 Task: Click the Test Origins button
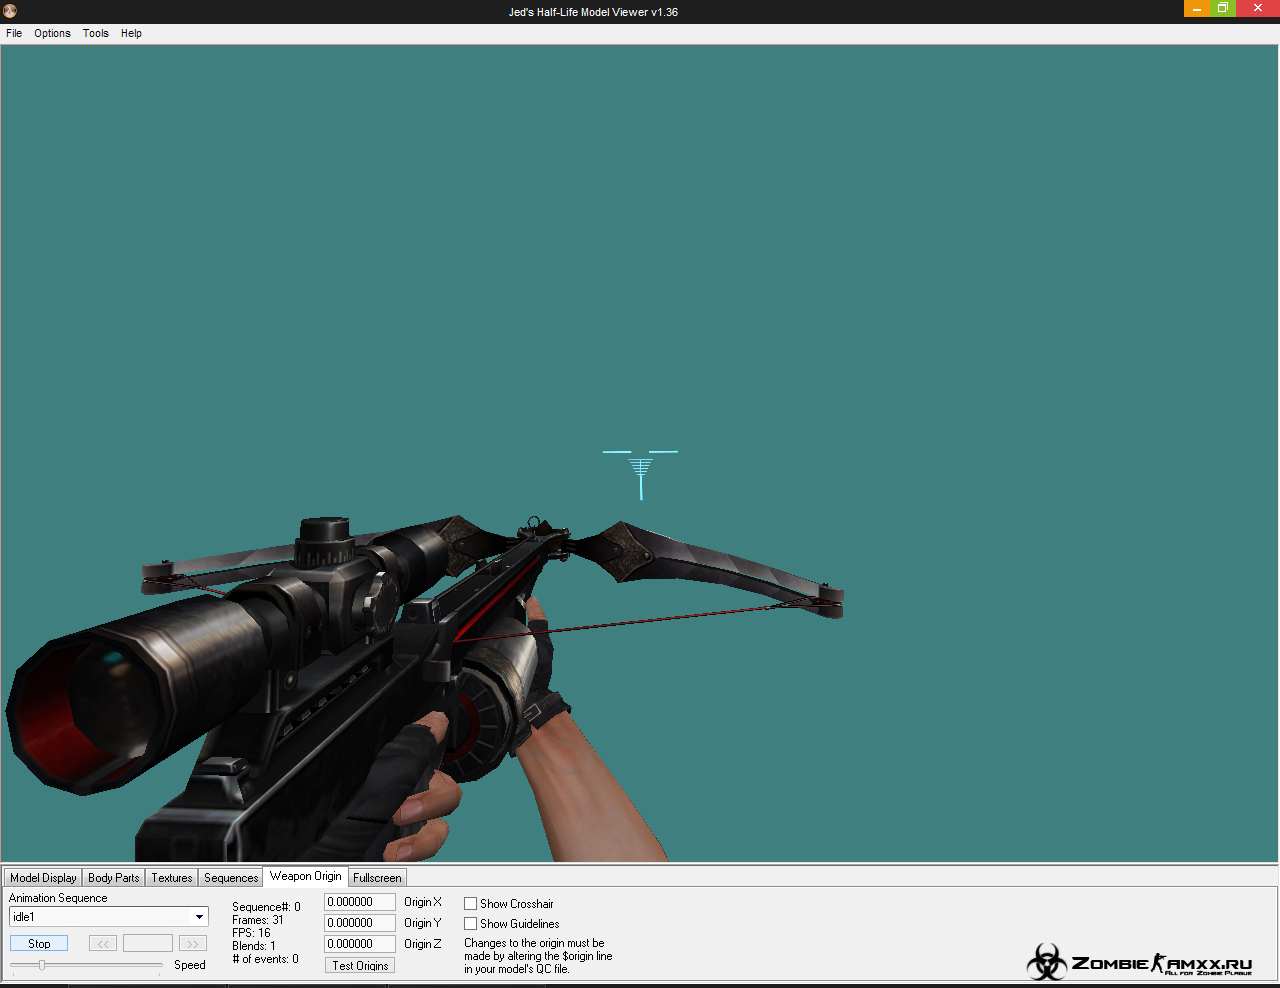[x=360, y=965]
